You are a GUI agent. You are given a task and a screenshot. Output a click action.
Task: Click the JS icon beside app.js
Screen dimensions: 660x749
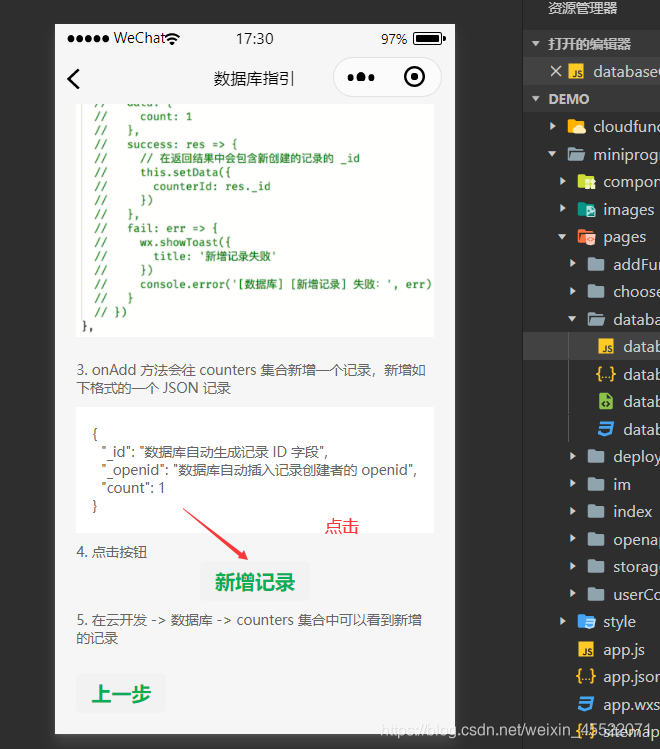click(x=586, y=650)
